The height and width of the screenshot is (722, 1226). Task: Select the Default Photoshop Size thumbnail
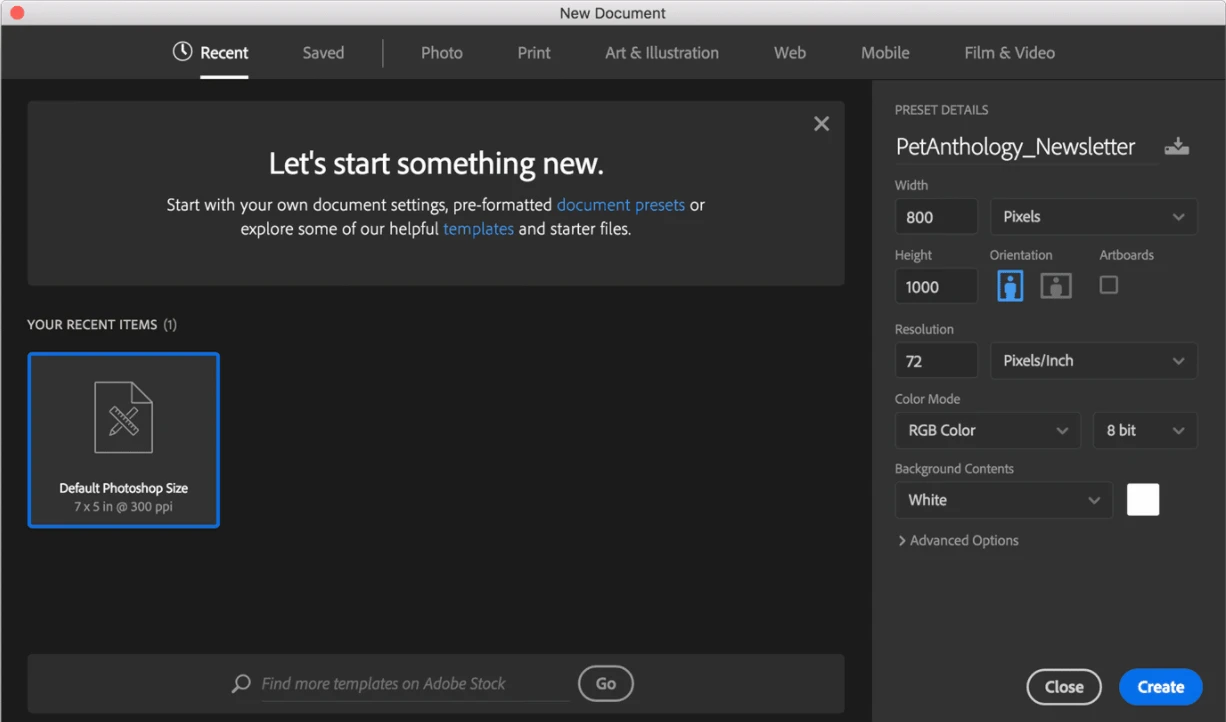click(123, 440)
